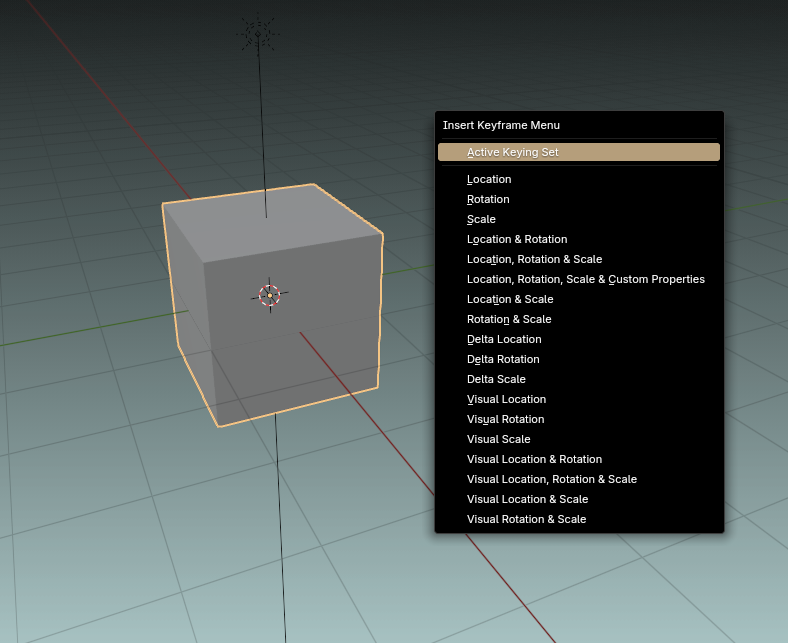Insert Delta Rotation keyframe

pos(578,359)
